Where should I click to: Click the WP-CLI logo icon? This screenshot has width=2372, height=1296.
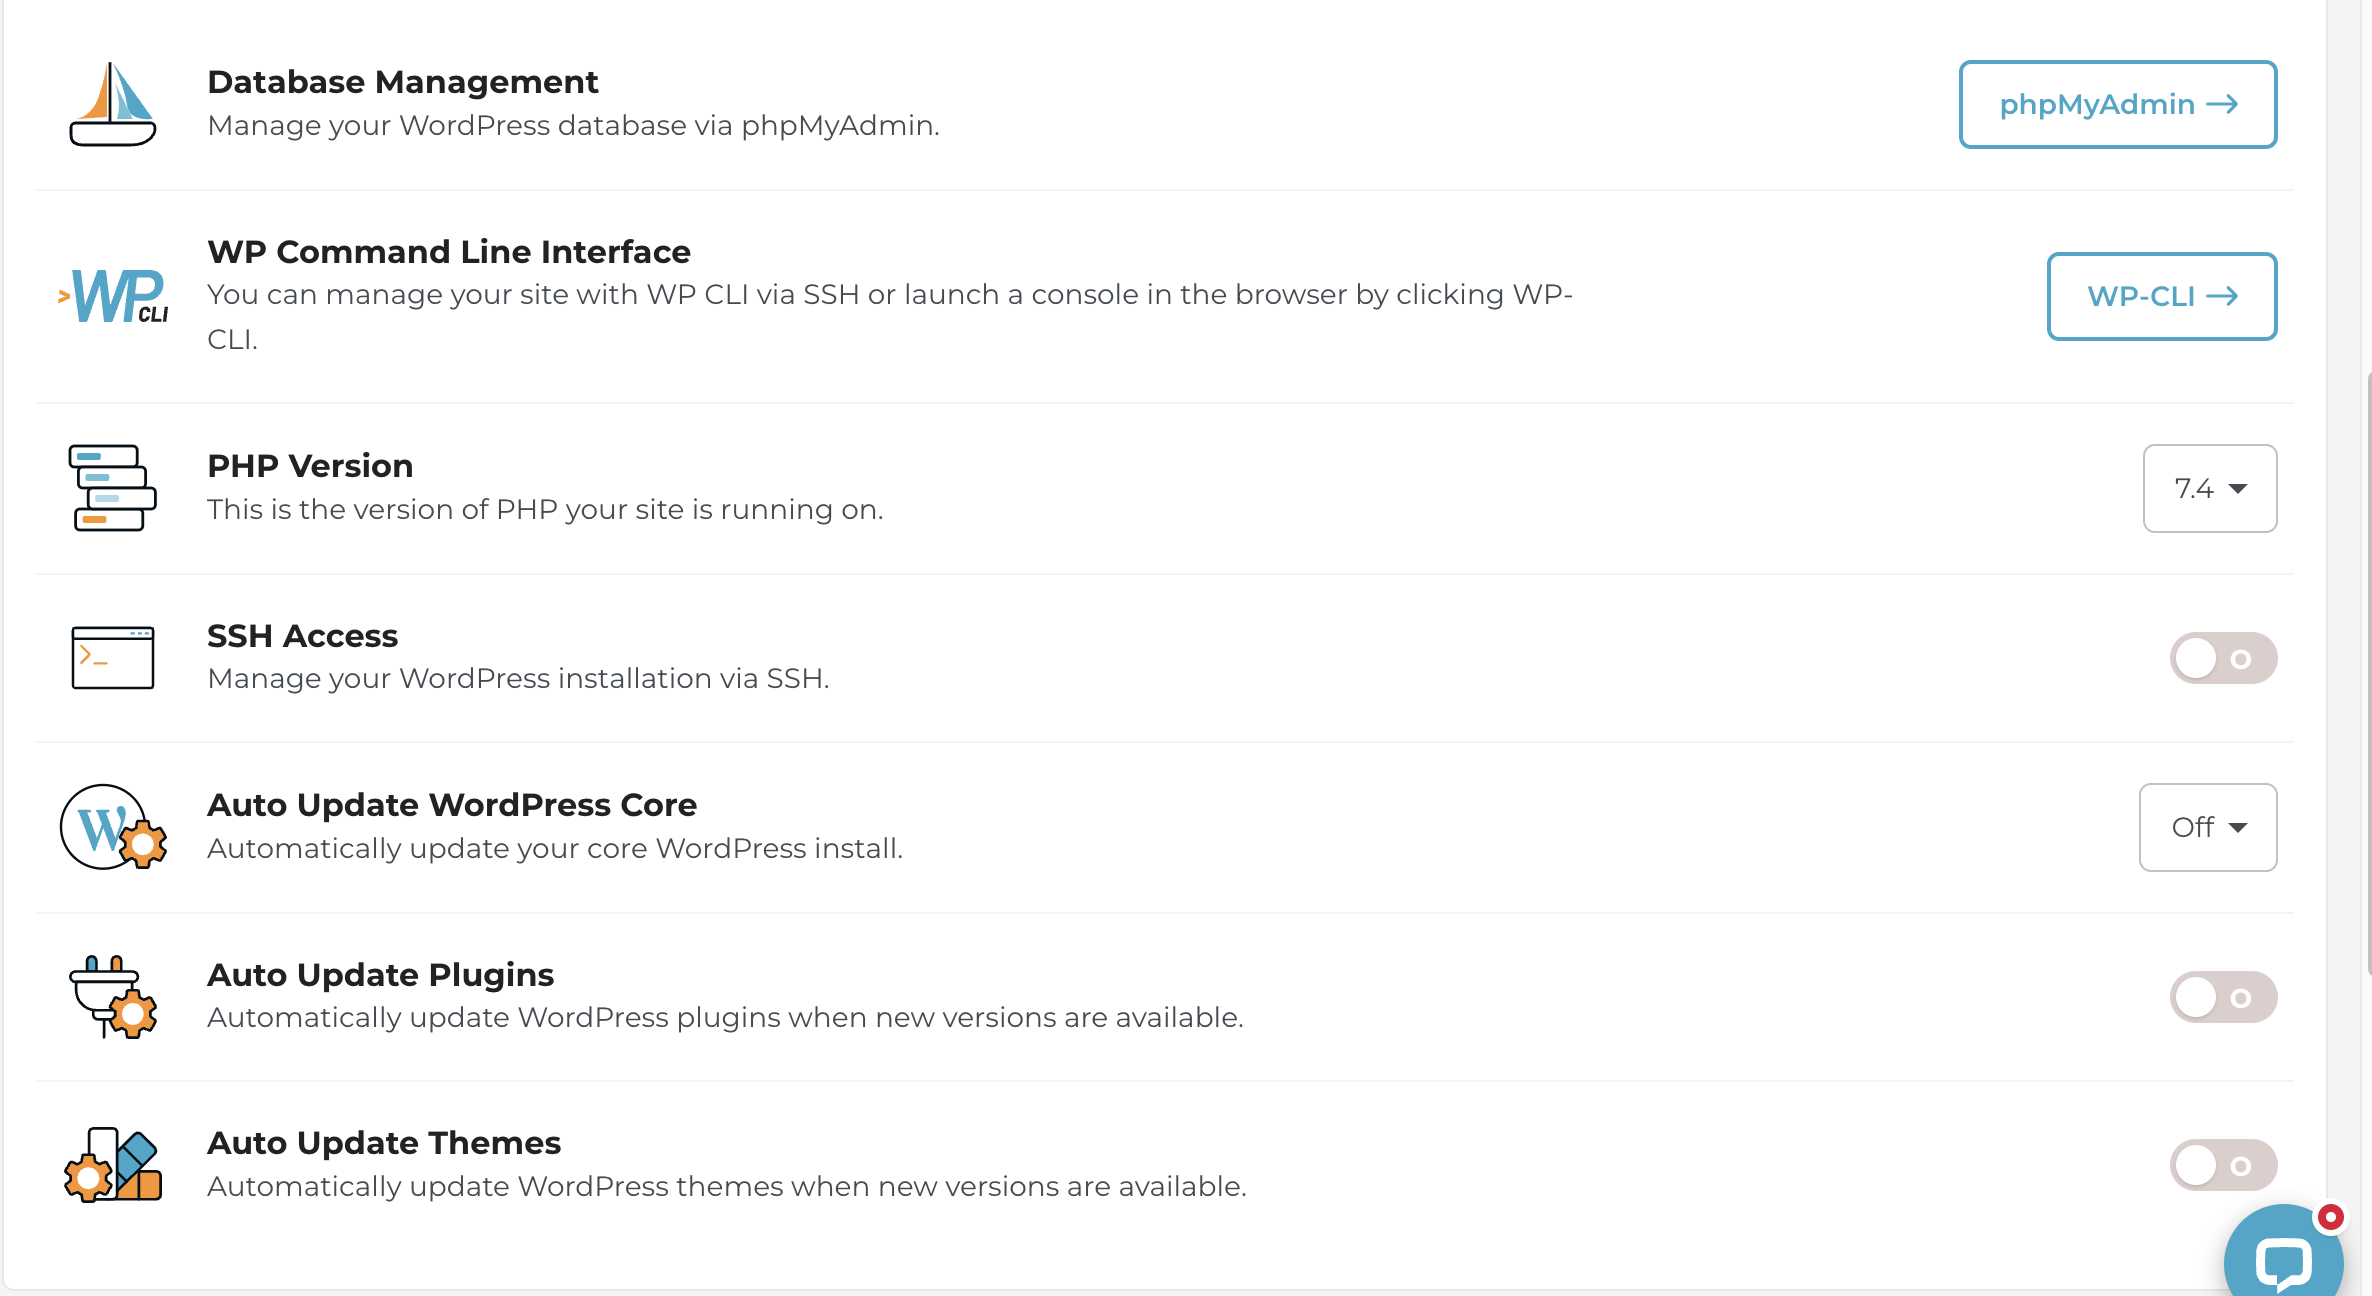pyautogui.click(x=113, y=296)
